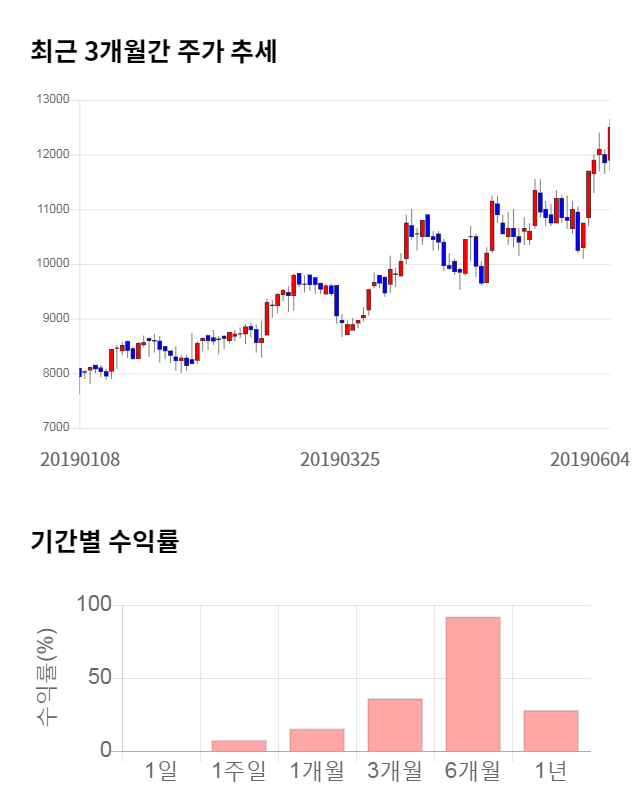The height and width of the screenshot is (810, 640).
Task: Click the 최근 3개월간 주가 추세 heading
Action: click(153, 52)
